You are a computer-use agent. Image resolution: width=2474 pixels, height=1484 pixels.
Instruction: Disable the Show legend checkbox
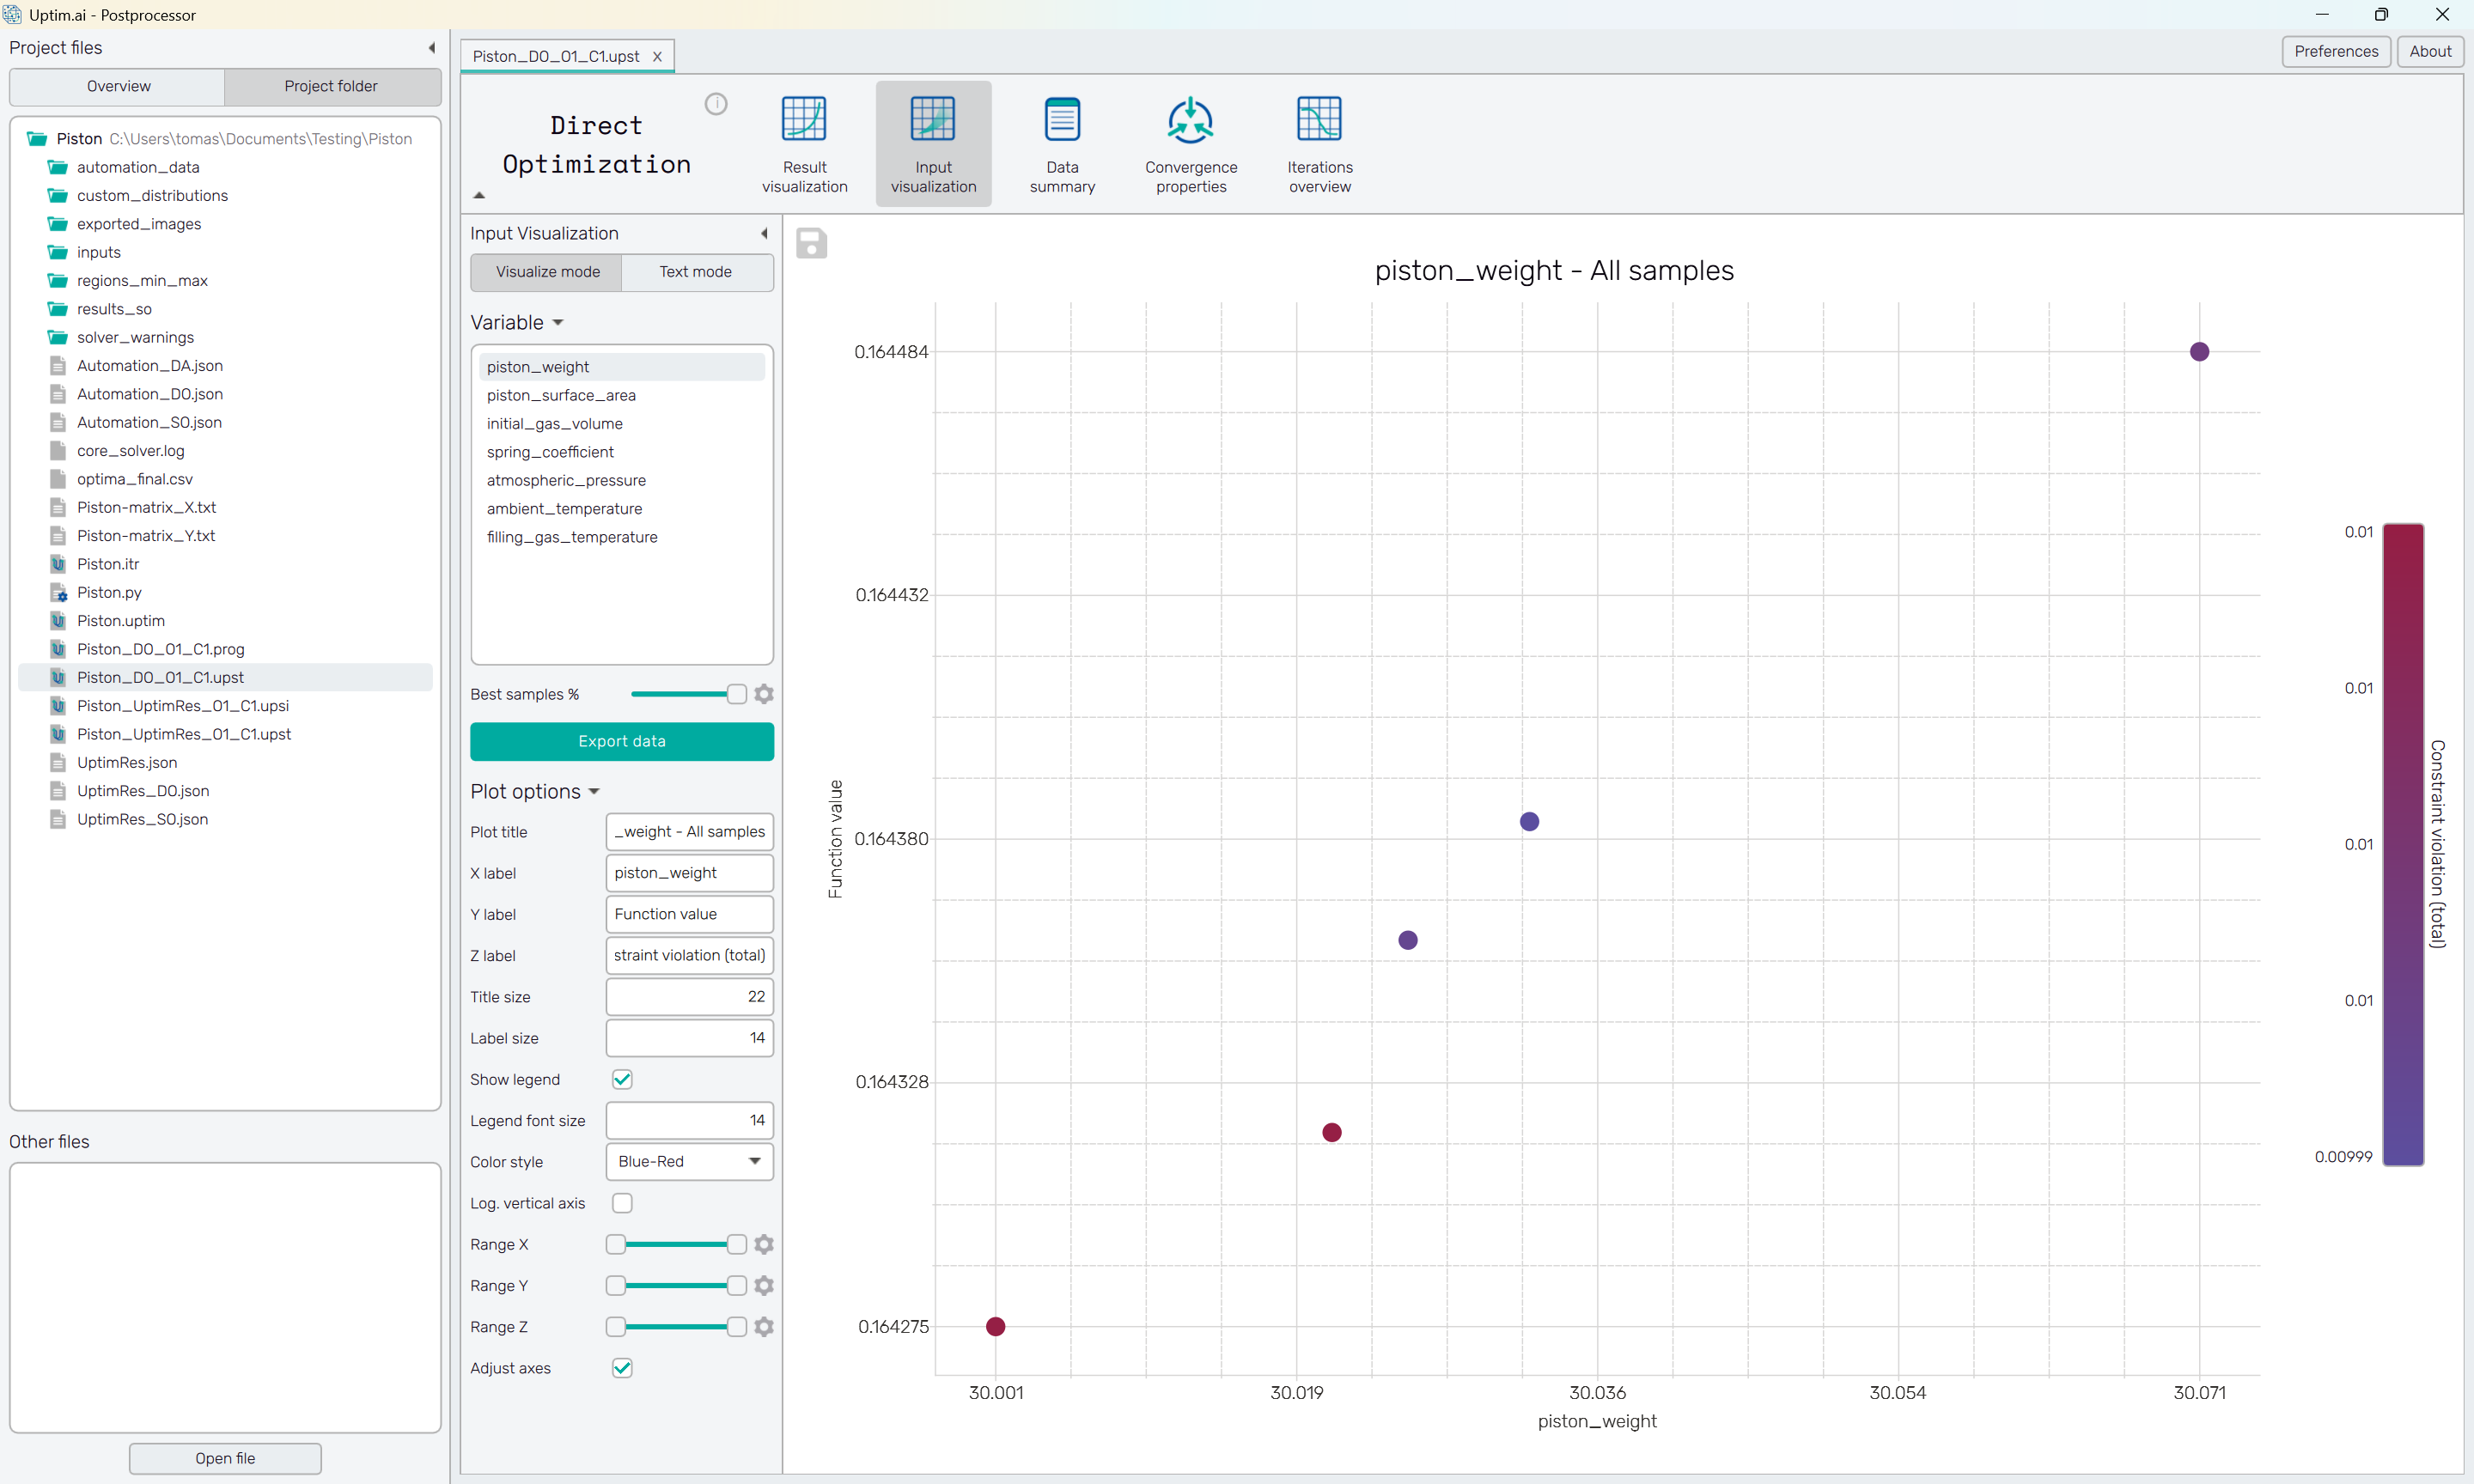pyautogui.click(x=622, y=1079)
